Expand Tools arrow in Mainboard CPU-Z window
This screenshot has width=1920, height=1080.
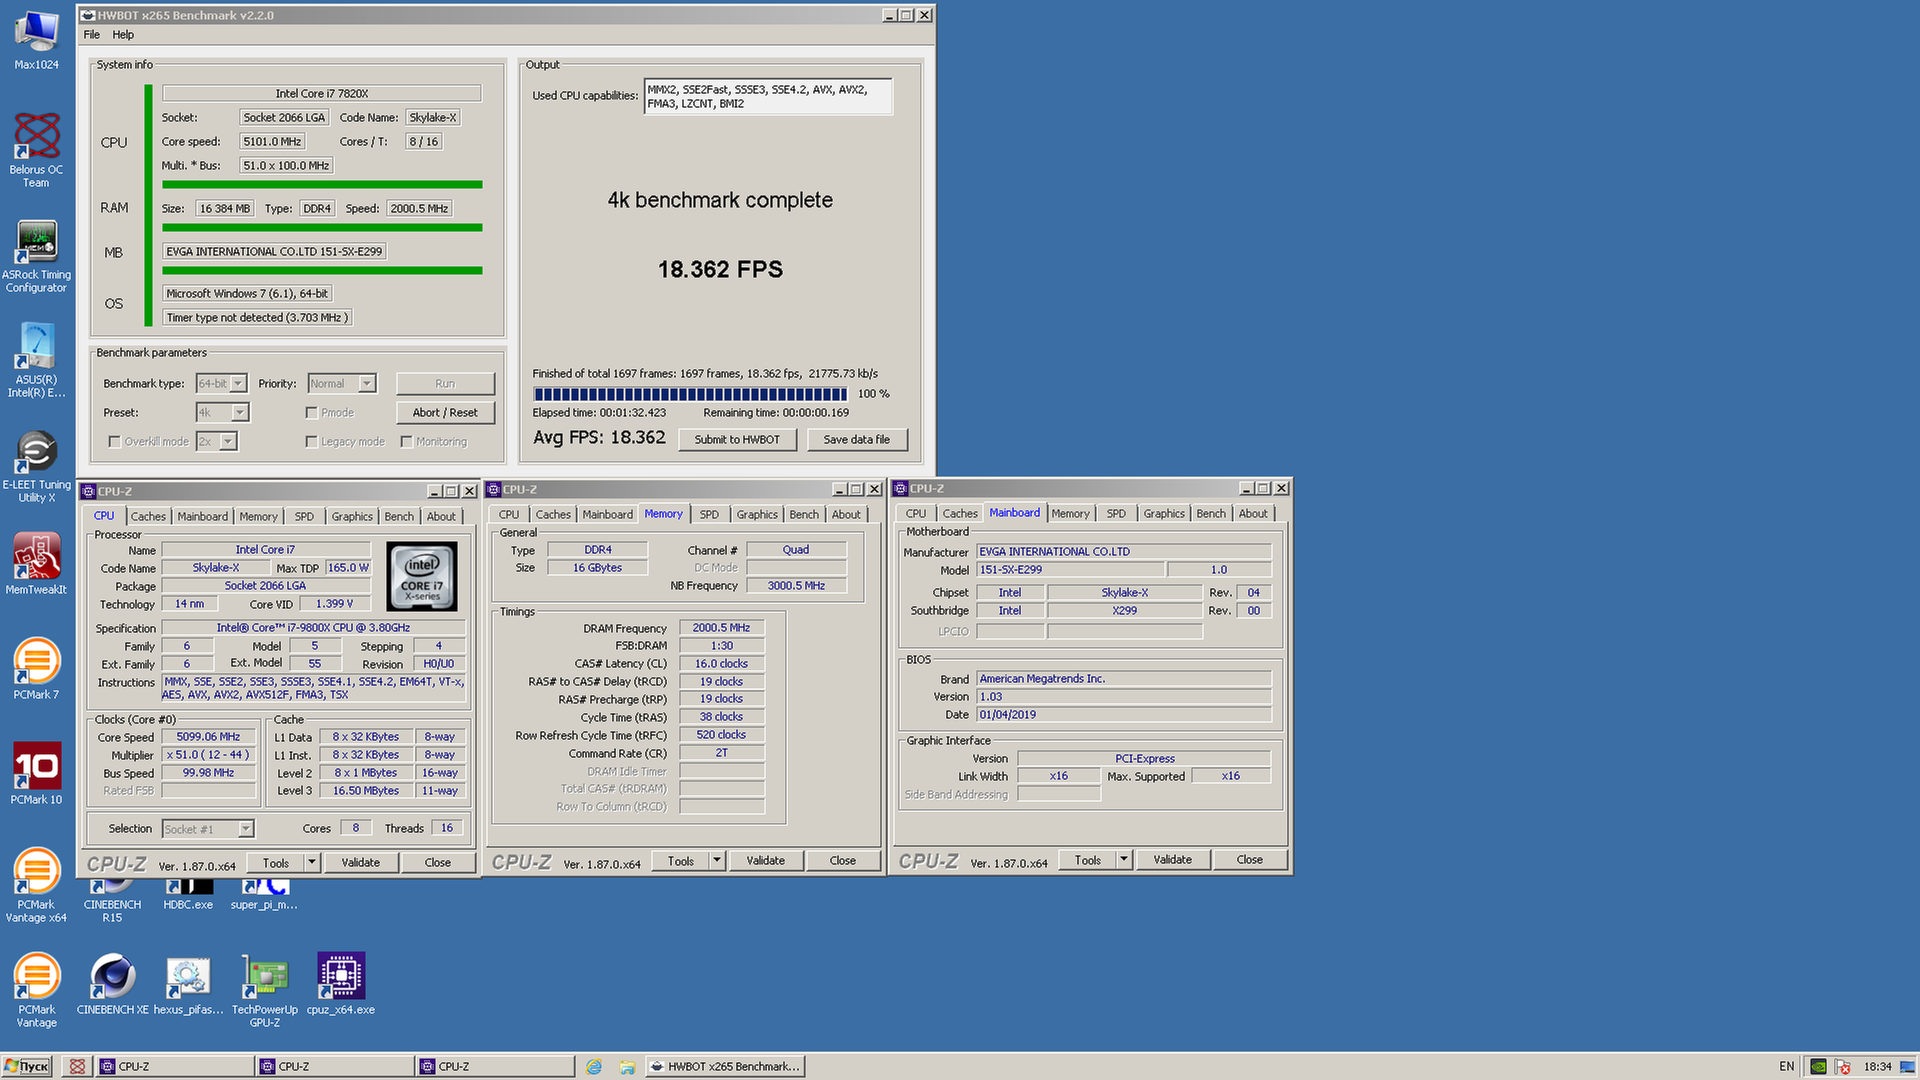coord(1124,860)
